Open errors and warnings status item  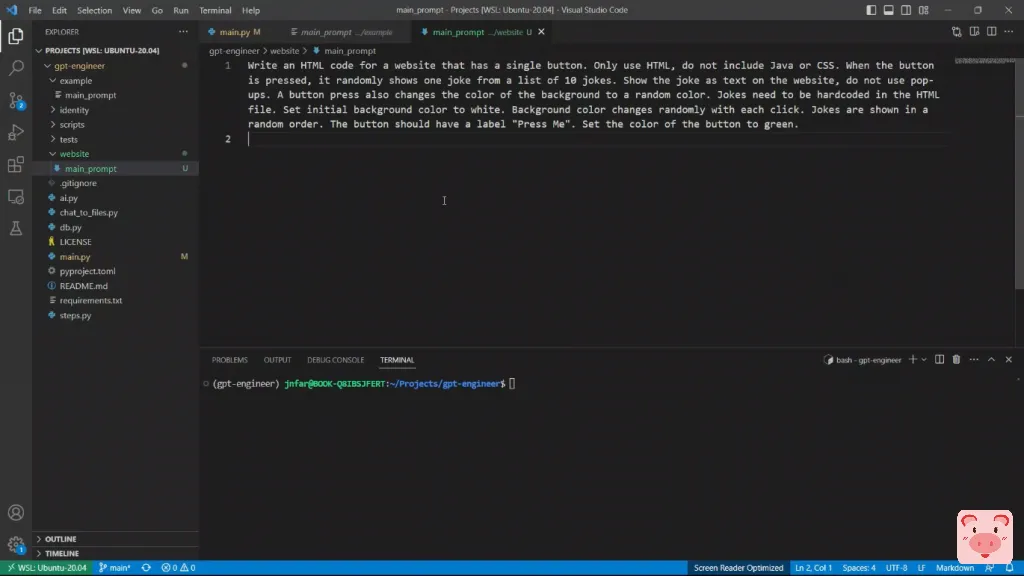[x=178, y=568]
